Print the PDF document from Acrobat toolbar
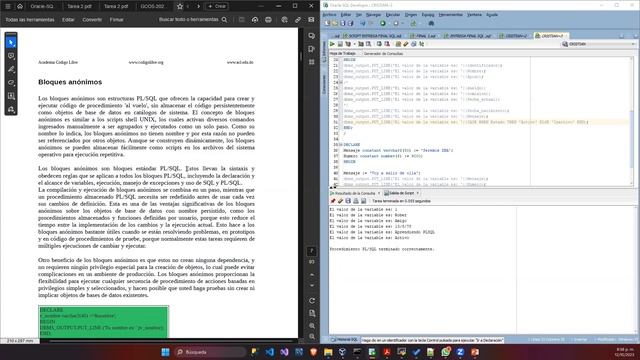The image size is (640, 360). (268, 20)
